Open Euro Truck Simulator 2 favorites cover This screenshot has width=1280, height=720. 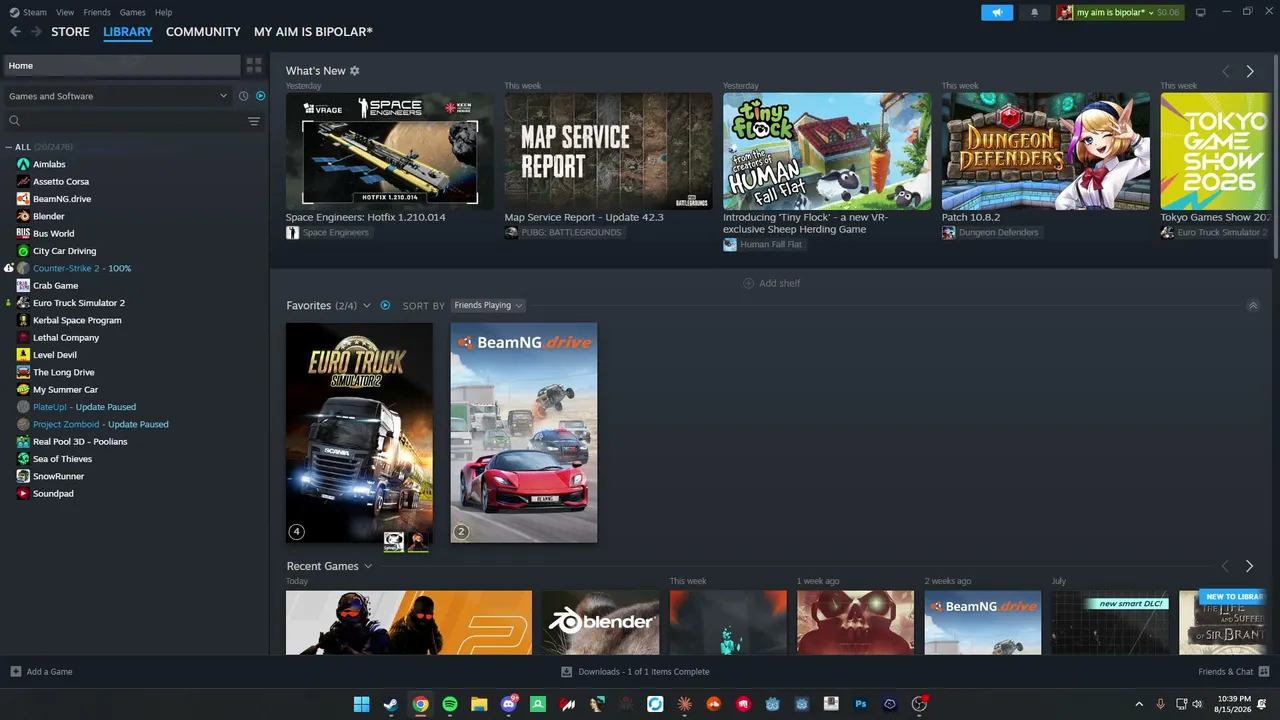pyautogui.click(x=359, y=432)
